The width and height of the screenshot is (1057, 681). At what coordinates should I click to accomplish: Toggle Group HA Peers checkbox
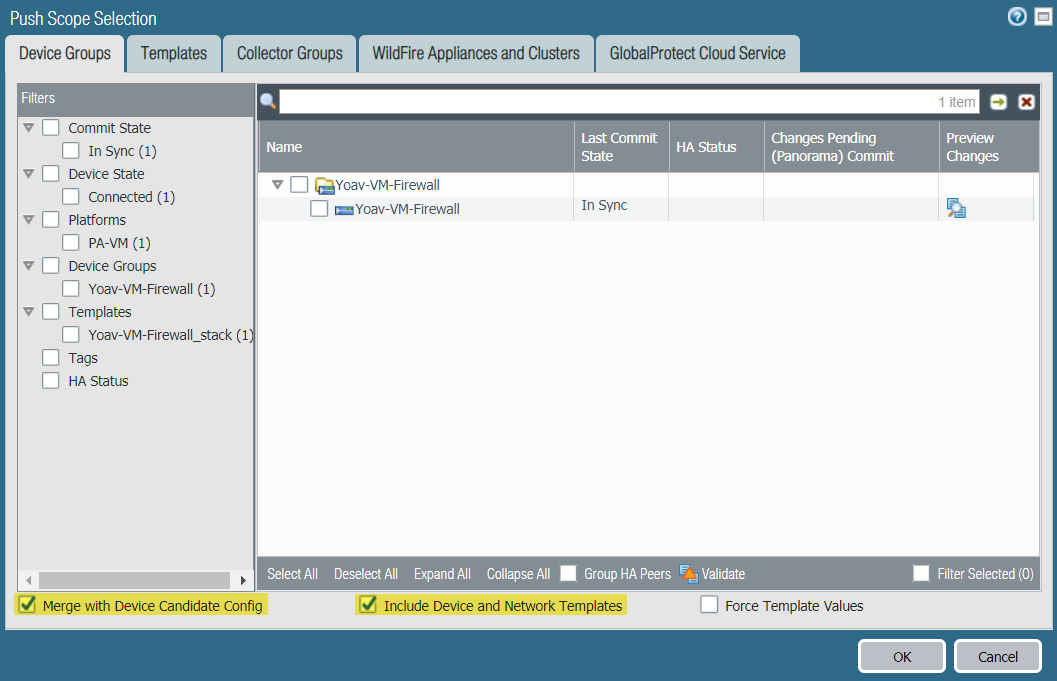click(x=569, y=573)
